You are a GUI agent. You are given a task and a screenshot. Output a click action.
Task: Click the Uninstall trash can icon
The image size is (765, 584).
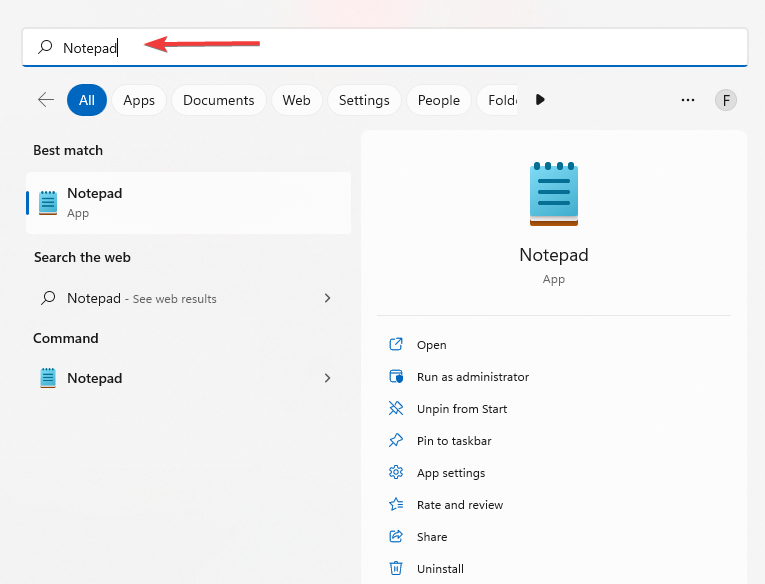pos(396,568)
